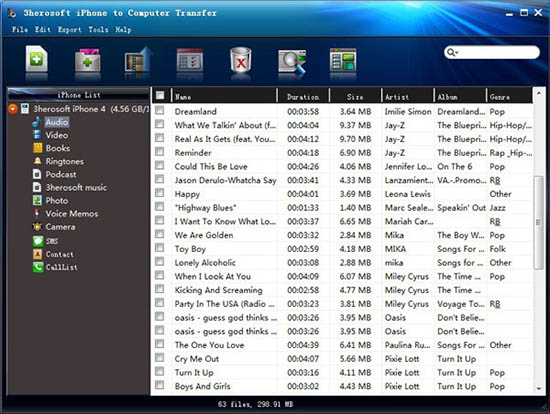The width and height of the screenshot is (550, 414).
Task: Click the song The One You Love
Action: [x=209, y=345]
